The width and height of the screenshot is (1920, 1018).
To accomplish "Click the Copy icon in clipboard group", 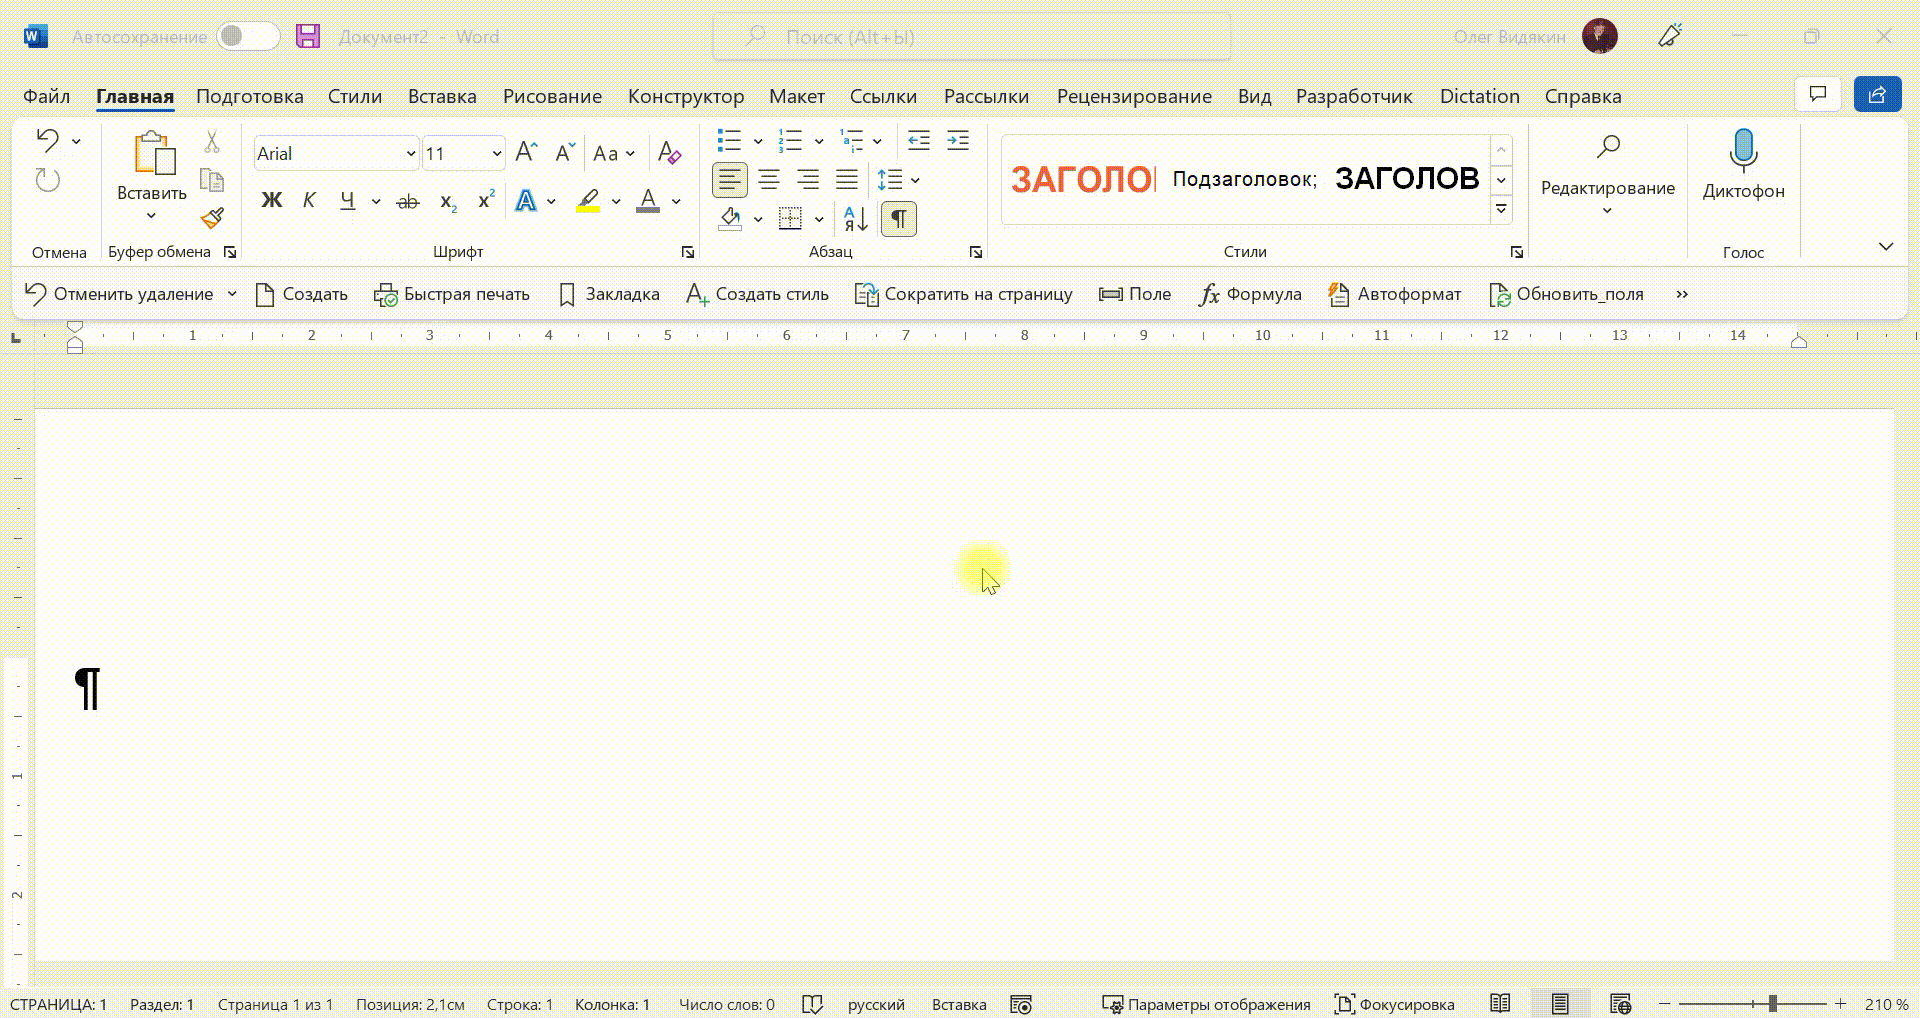I will click(x=212, y=180).
